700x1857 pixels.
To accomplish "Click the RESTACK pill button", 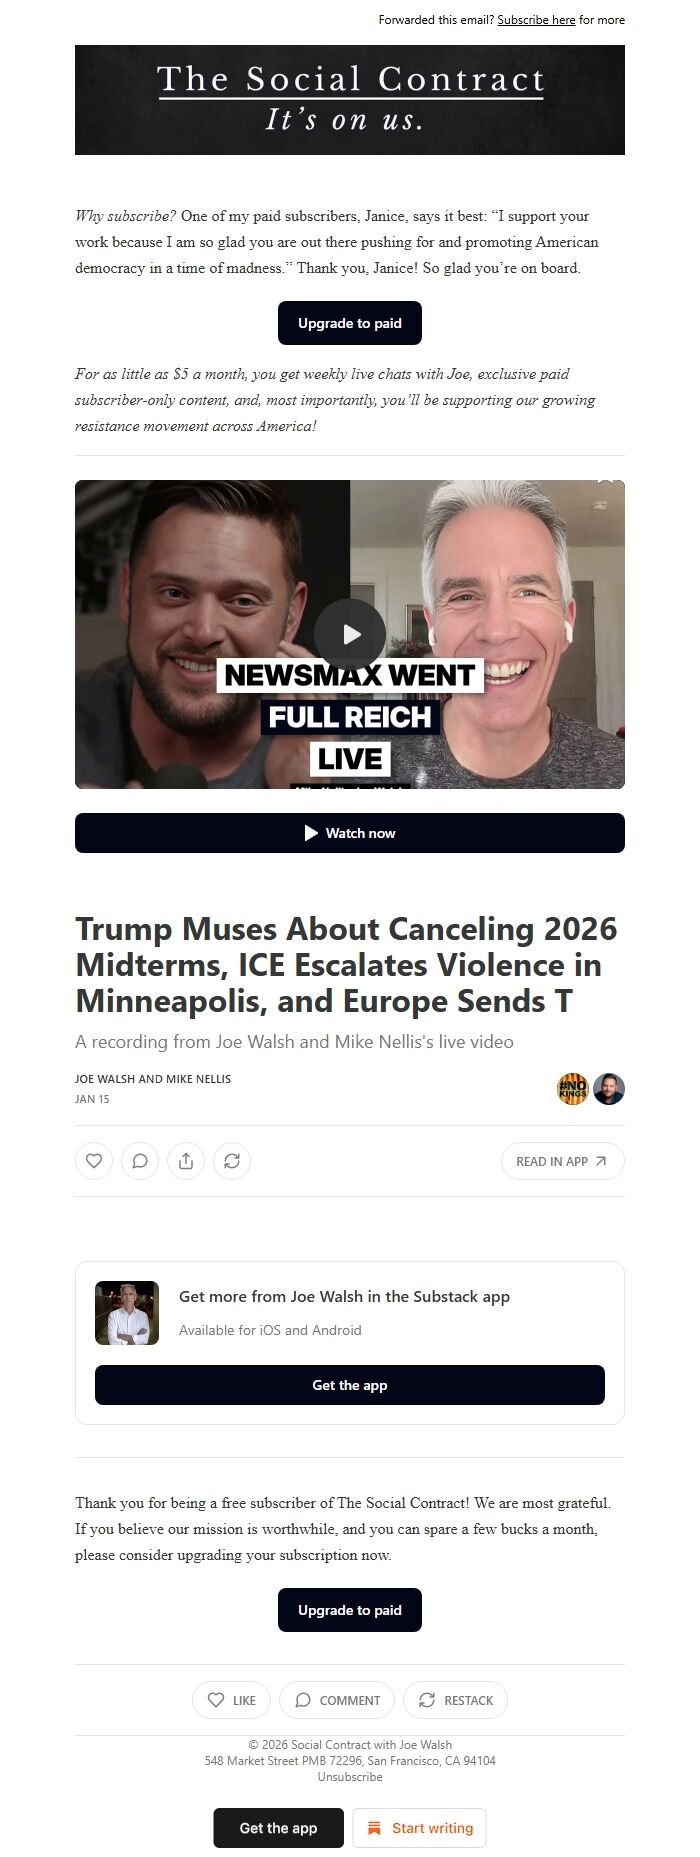I will pyautogui.click(x=456, y=1700).
